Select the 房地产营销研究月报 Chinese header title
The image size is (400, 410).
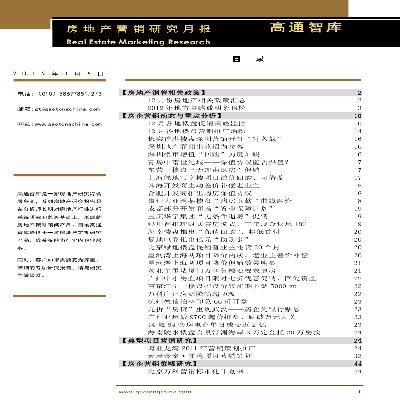(x=138, y=29)
